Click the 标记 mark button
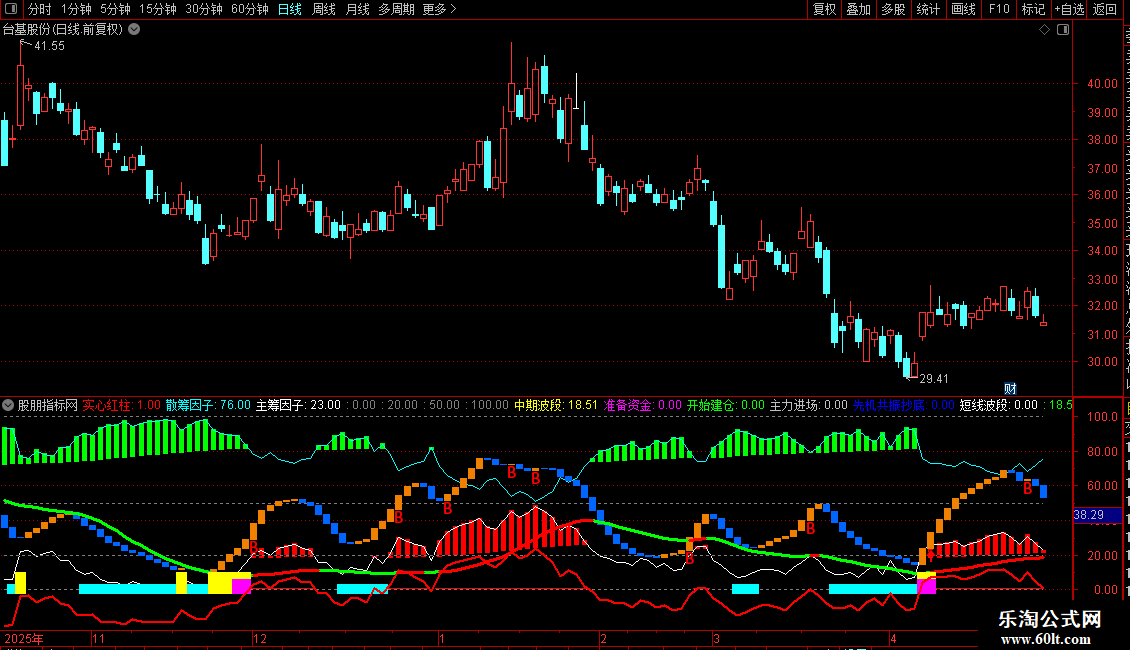The image size is (1130, 650). point(1033,9)
